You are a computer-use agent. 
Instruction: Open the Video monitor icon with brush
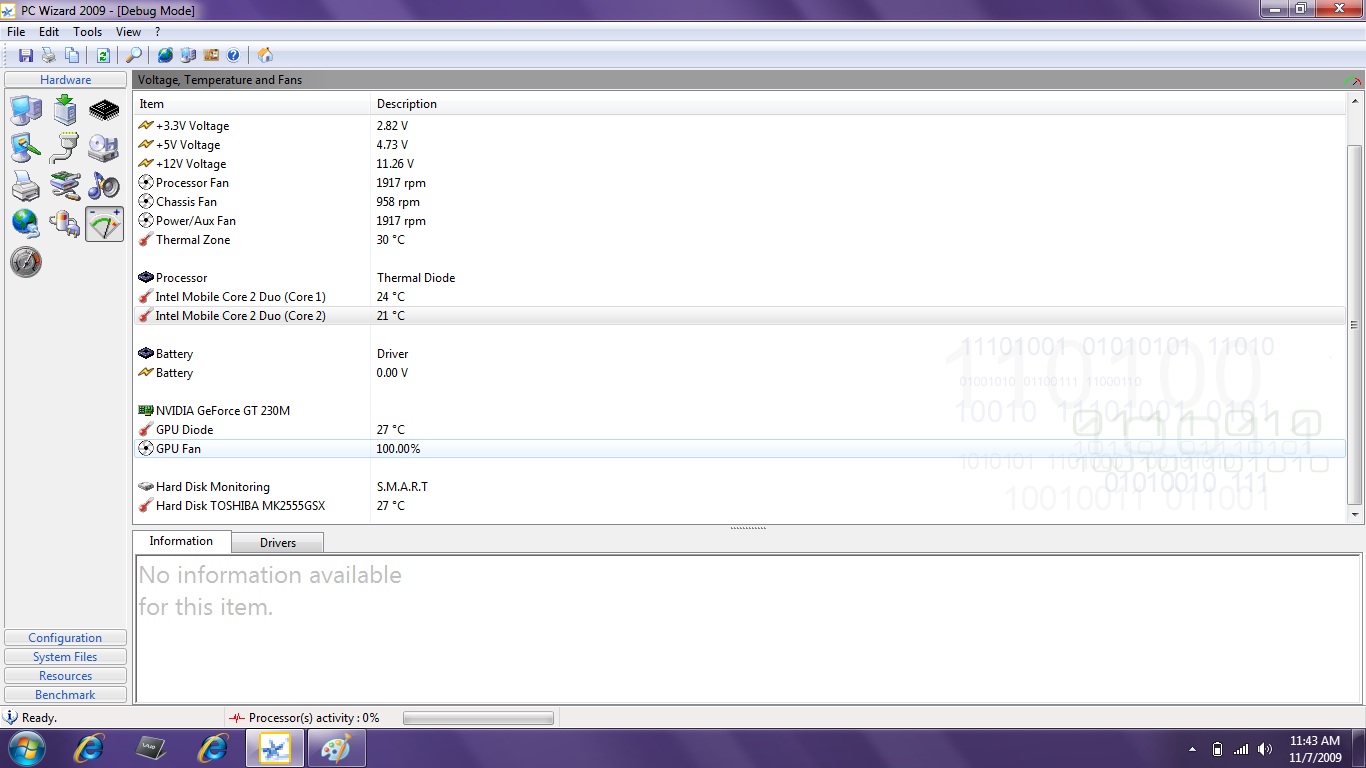(x=26, y=148)
